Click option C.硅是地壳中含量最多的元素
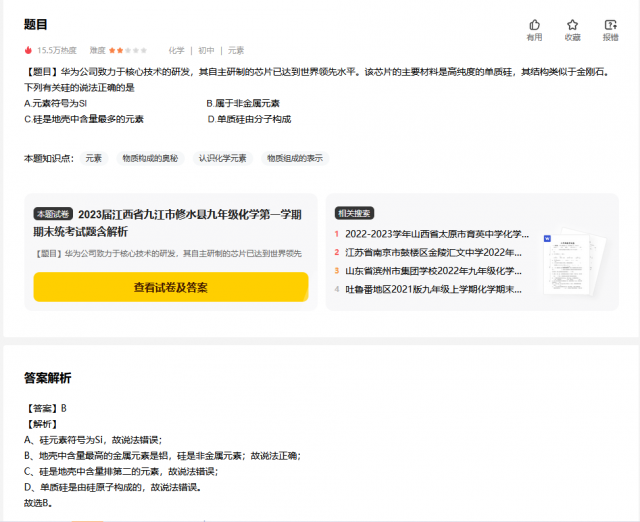This screenshot has height=522, width=640. point(84,119)
